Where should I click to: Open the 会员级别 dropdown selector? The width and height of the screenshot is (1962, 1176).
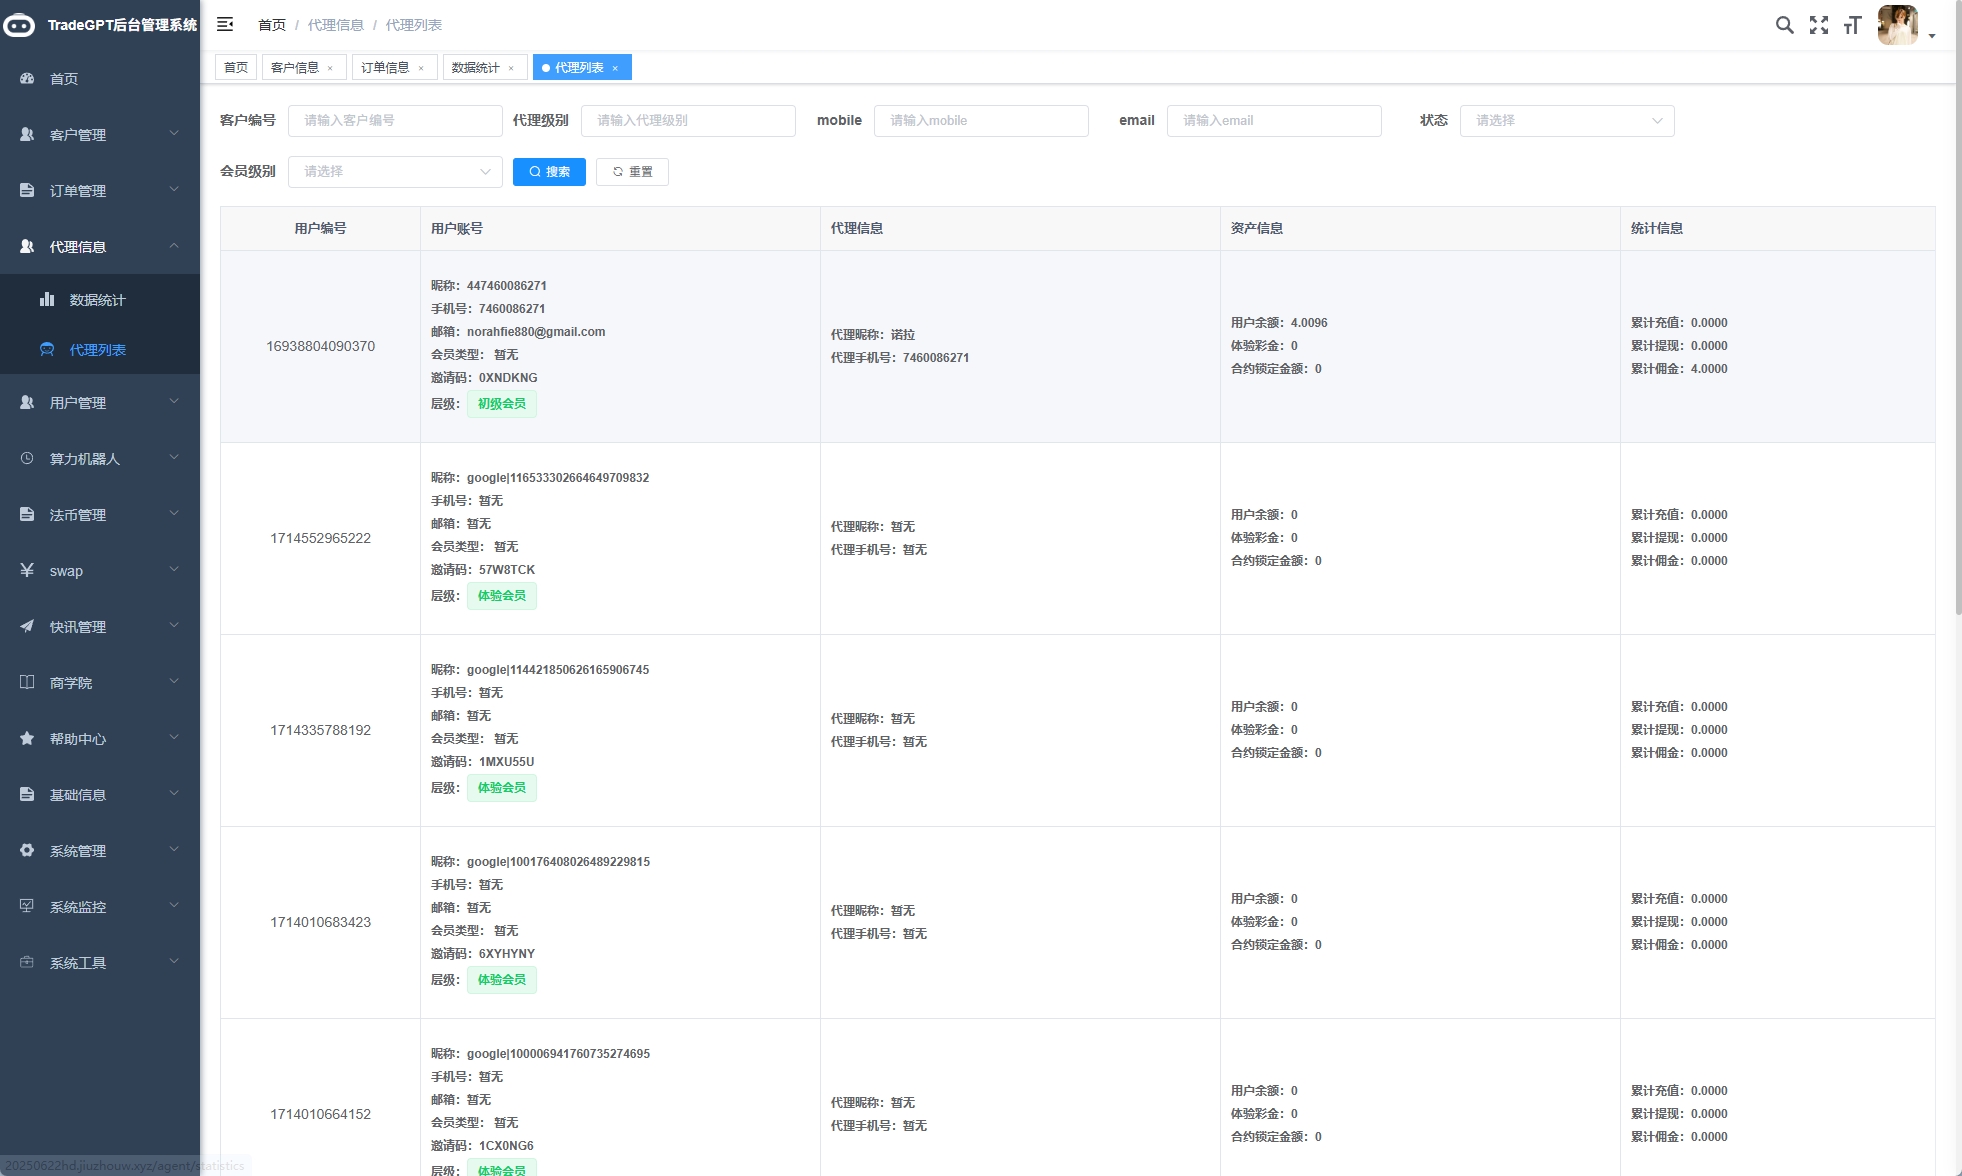[x=395, y=172]
